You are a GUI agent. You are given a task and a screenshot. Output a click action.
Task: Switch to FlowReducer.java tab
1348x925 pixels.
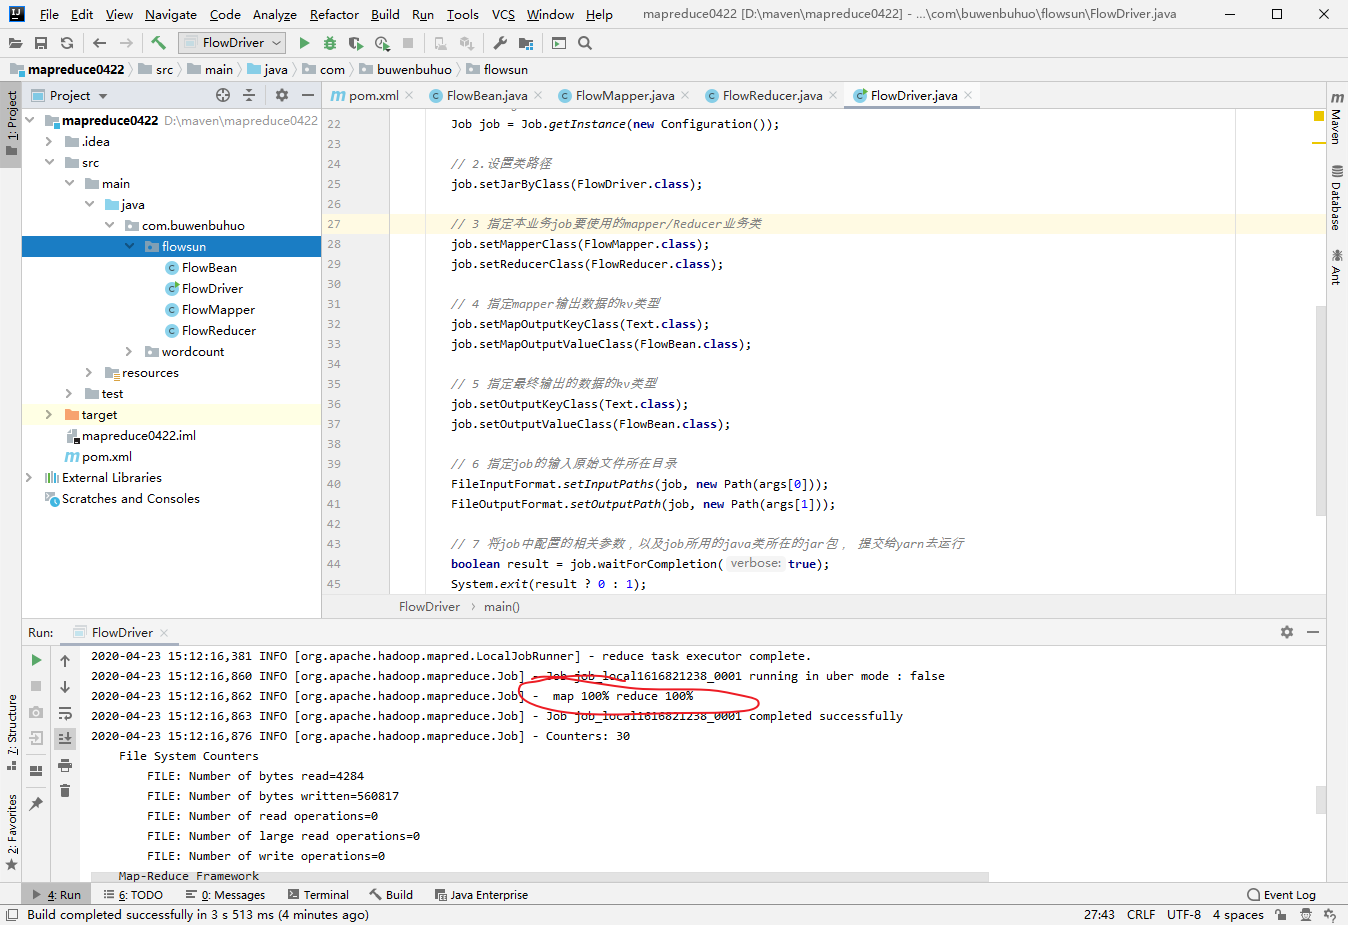point(772,96)
